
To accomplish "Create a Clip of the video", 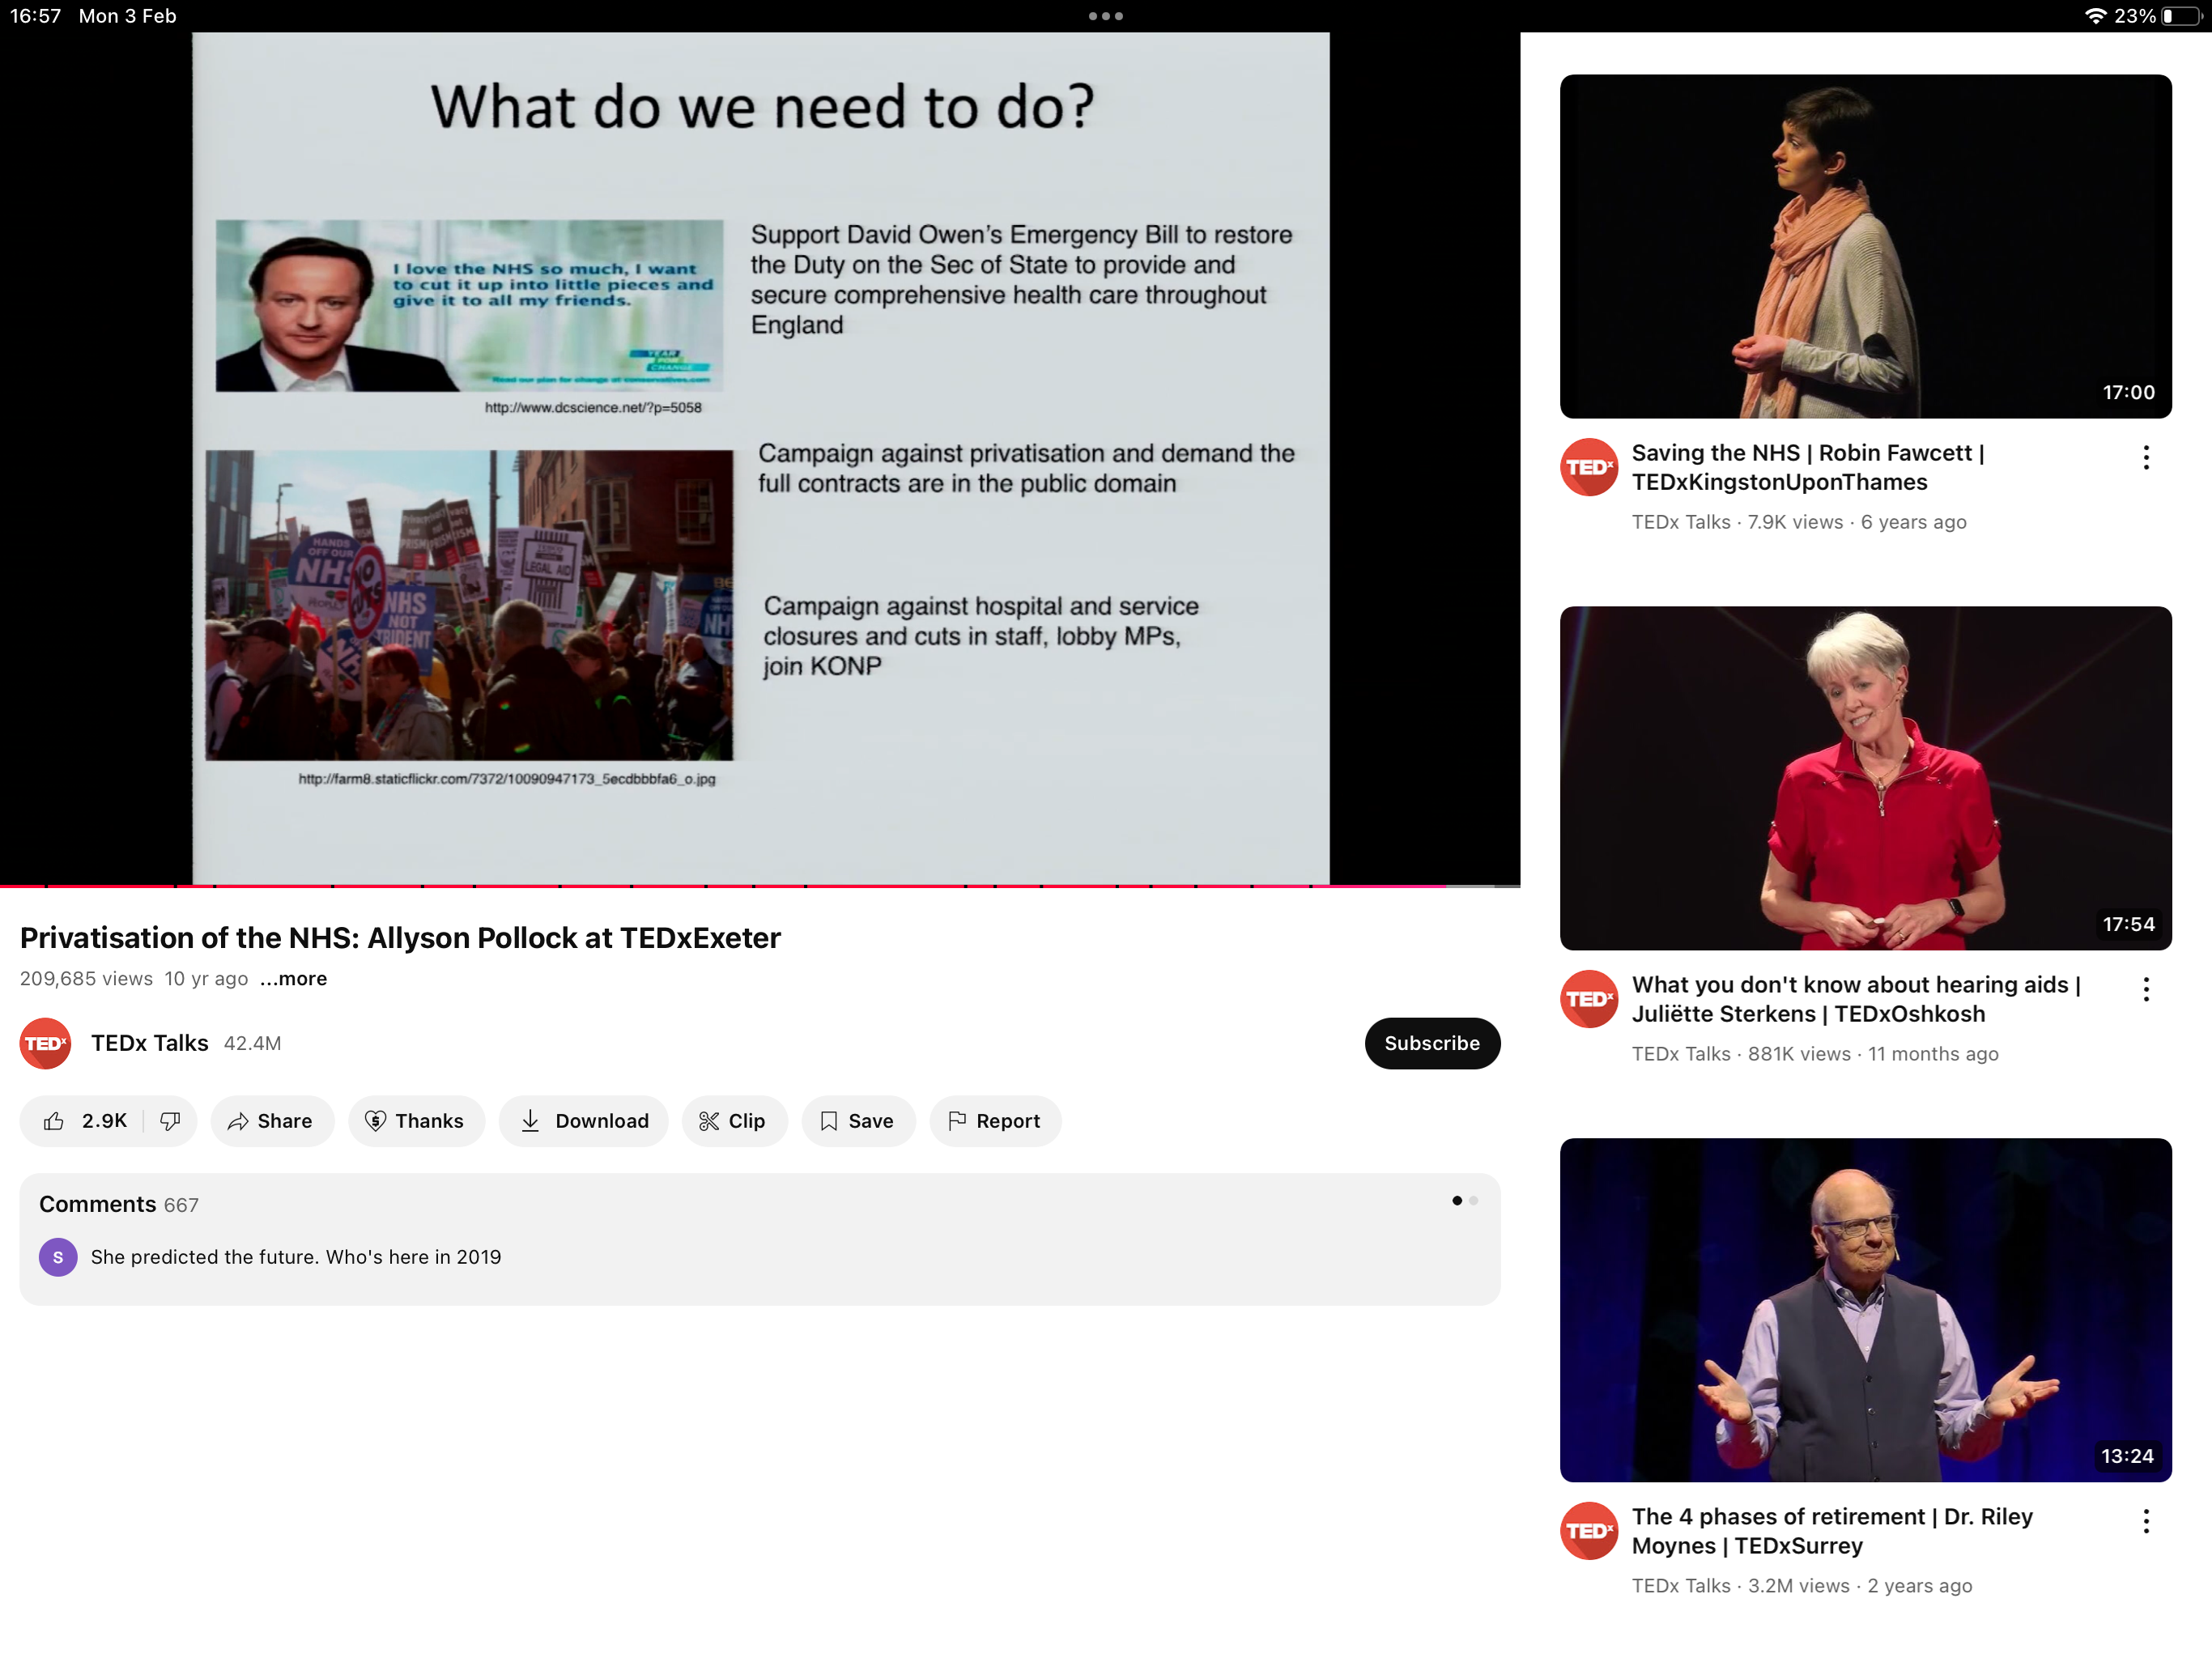I will [x=734, y=1121].
